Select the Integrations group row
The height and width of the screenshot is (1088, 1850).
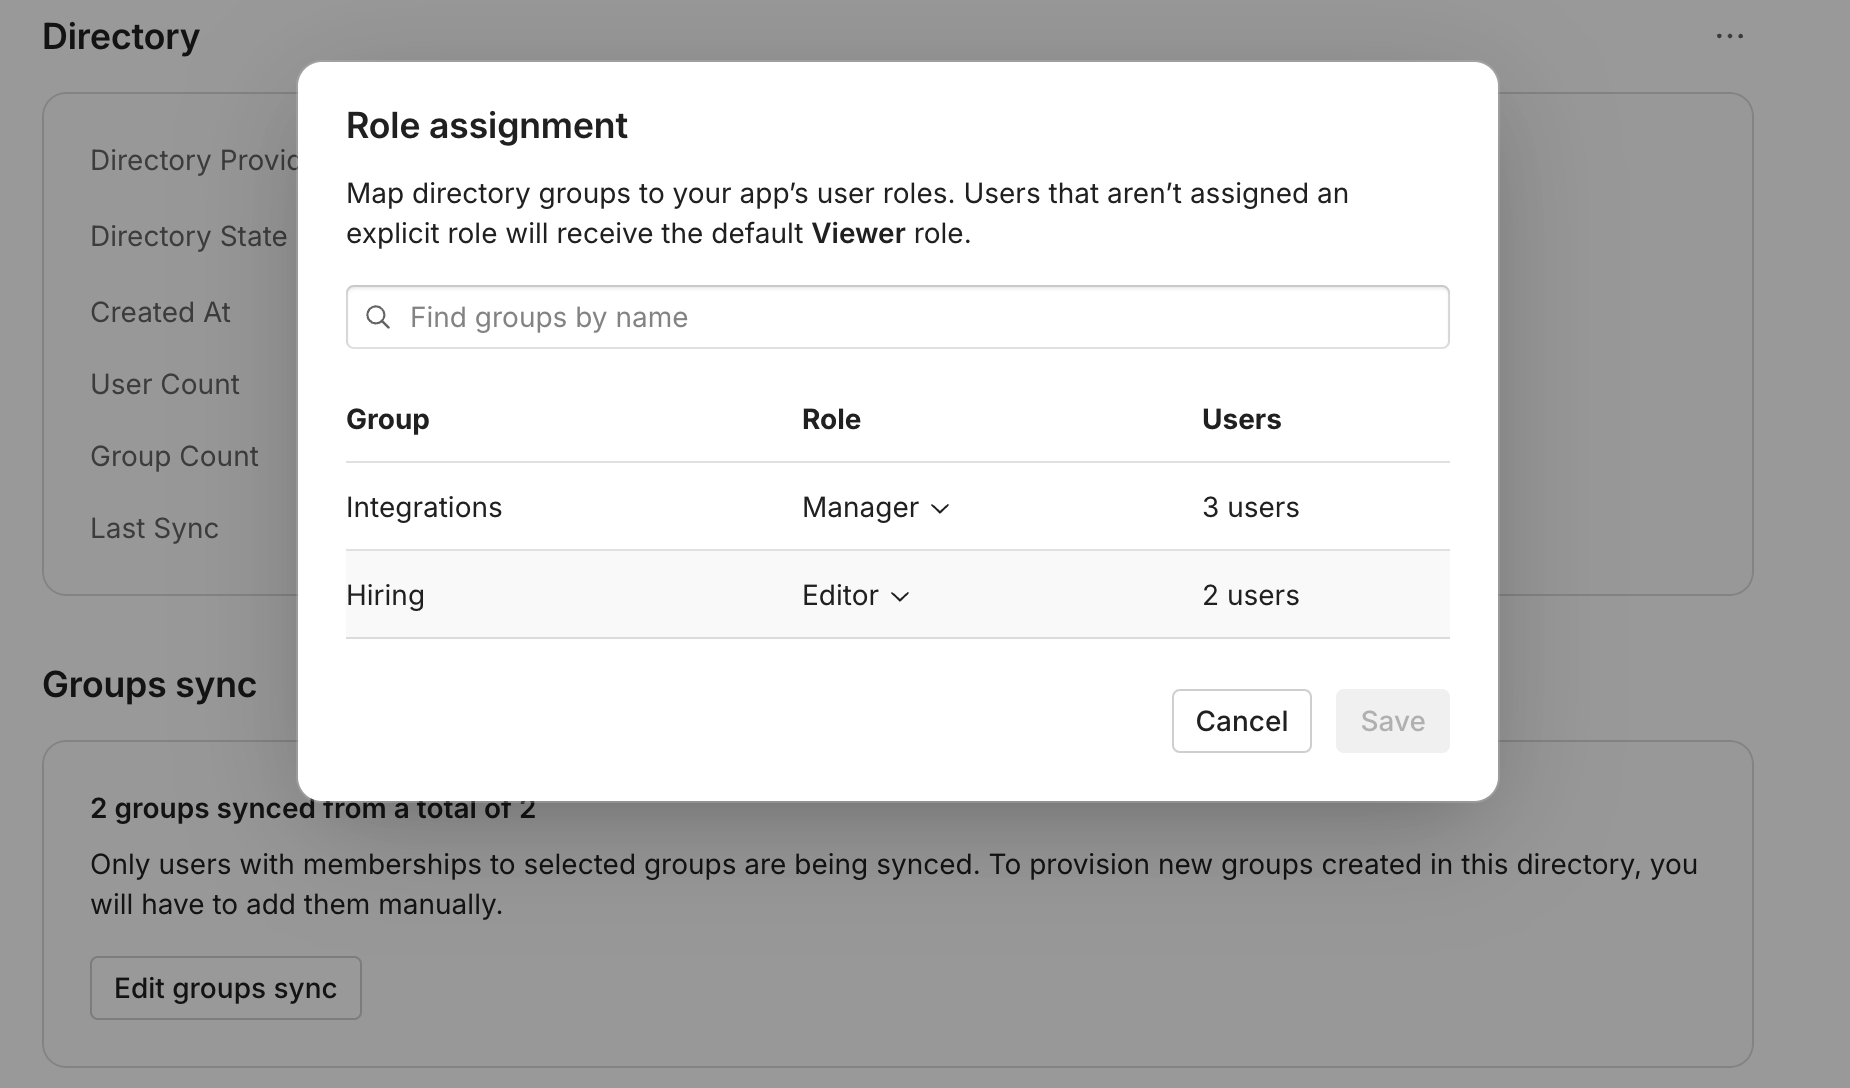click(x=424, y=507)
